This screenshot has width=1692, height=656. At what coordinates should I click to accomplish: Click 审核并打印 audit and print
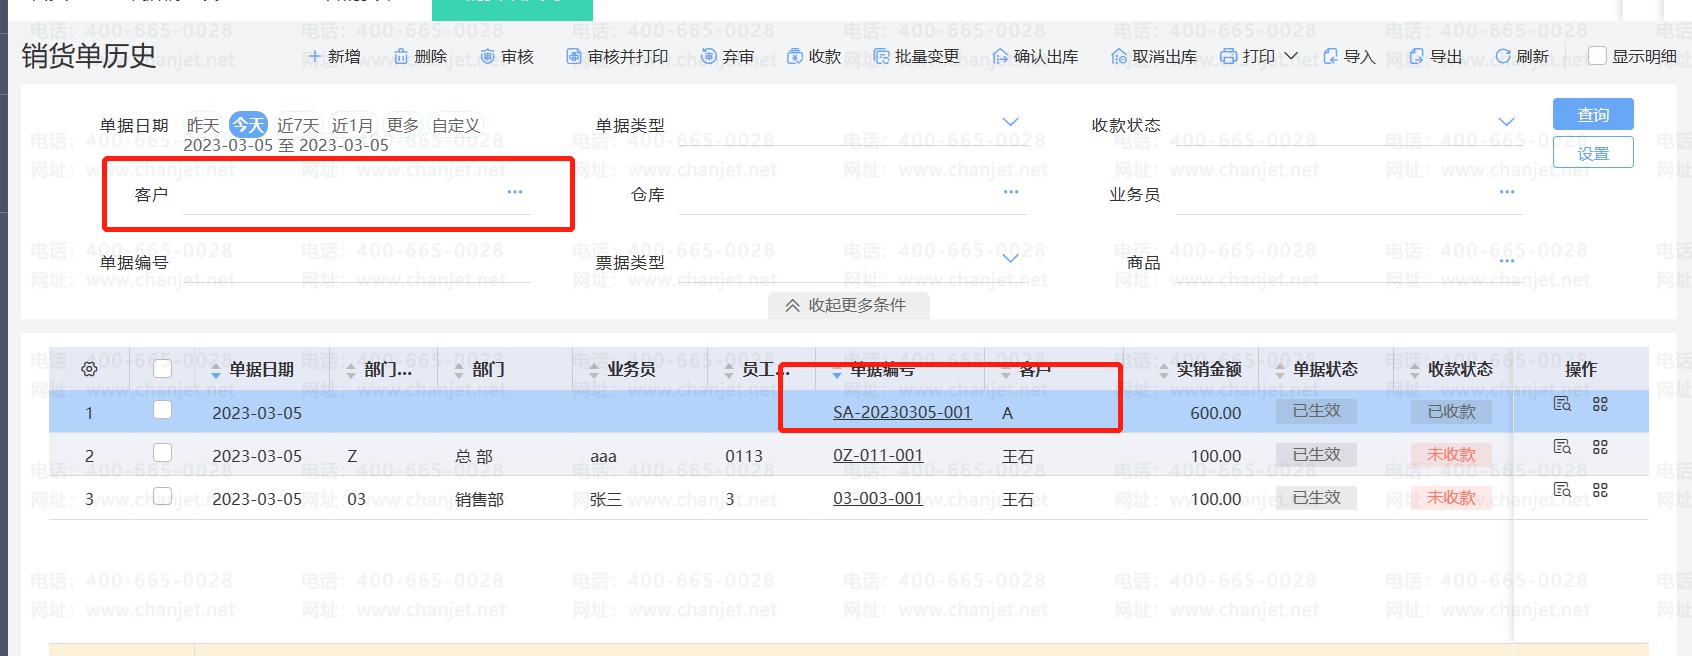pyautogui.click(x=618, y=56)
